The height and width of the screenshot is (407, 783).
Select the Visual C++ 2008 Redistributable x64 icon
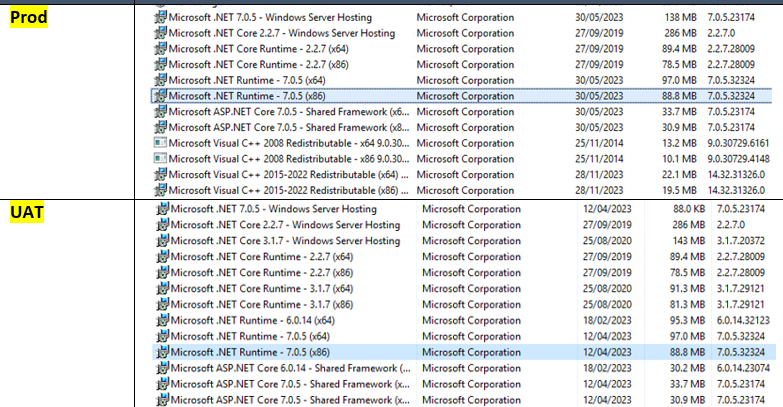[160, 143]
